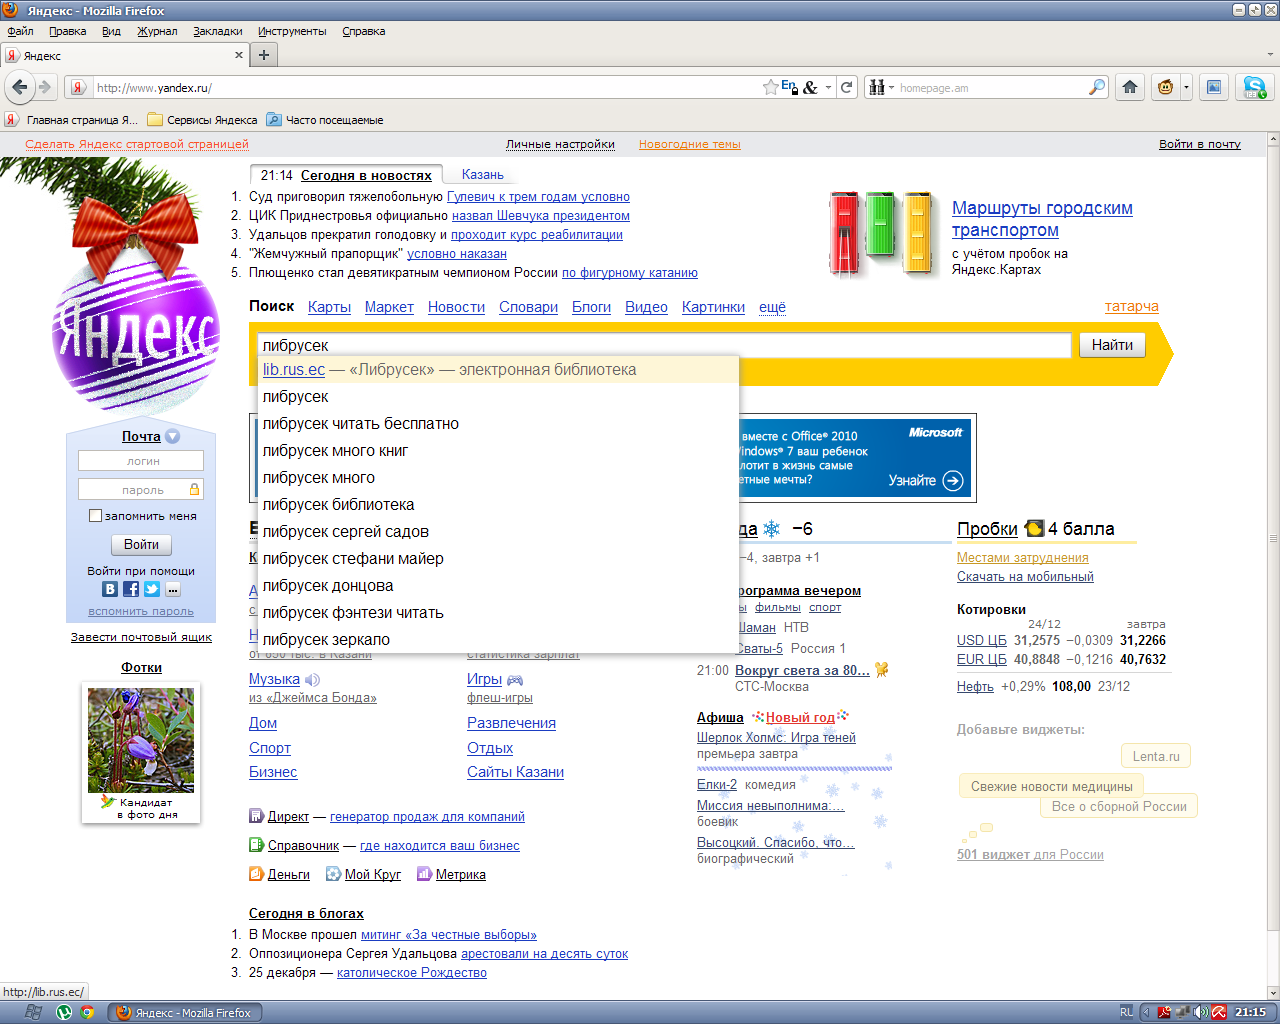The image size is (1280, 1024).
Task: Expand hidden system tray icons arrow
Action: [x=1146, y=1012]
